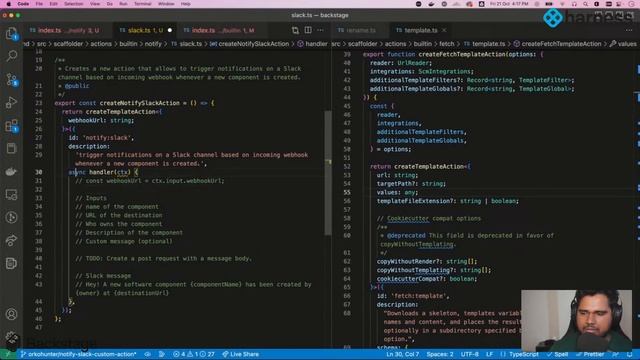Click the remote window indicator in the status bar
Viewport: 640px width, 360px height.
[8, 354]
